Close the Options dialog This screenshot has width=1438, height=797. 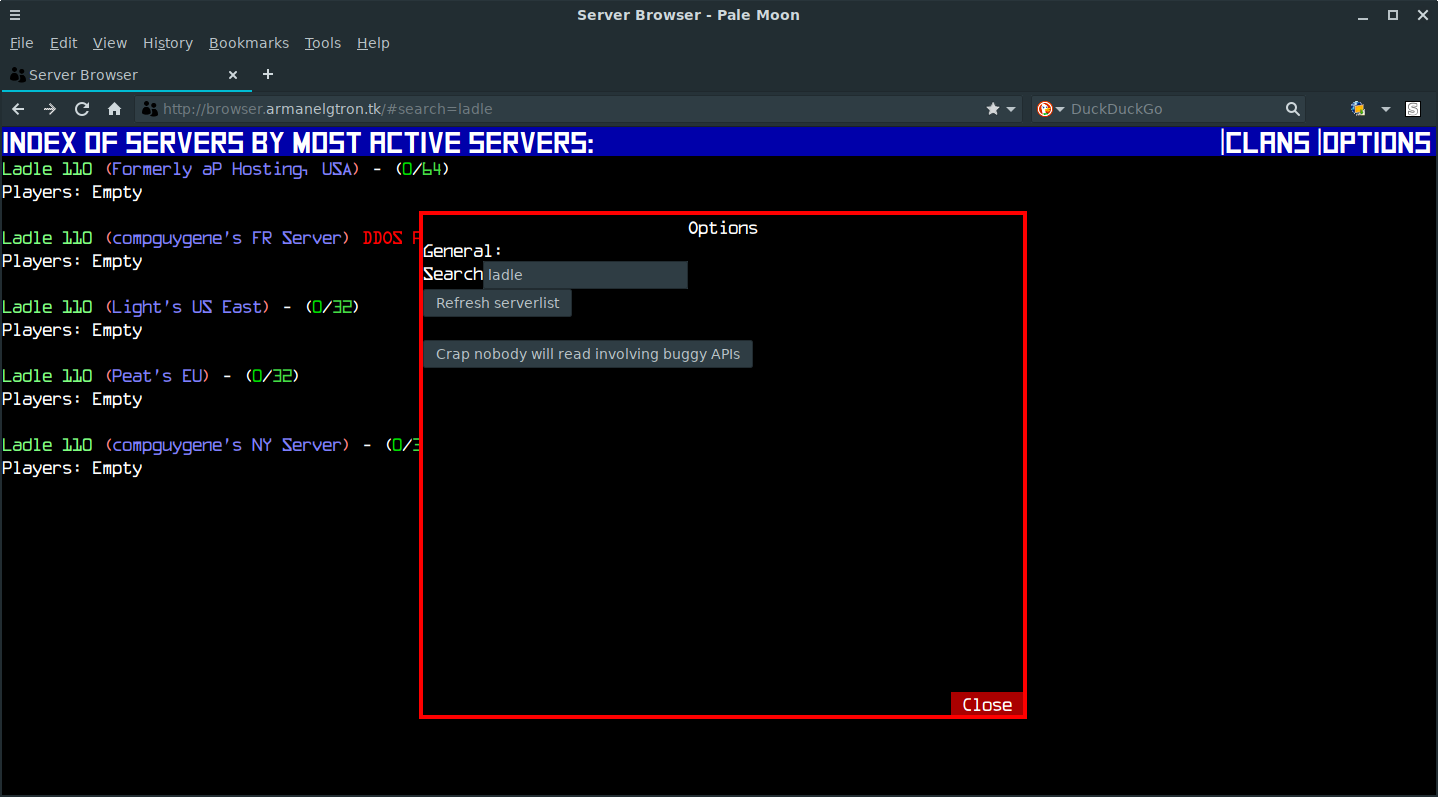(x=986, y=705)
